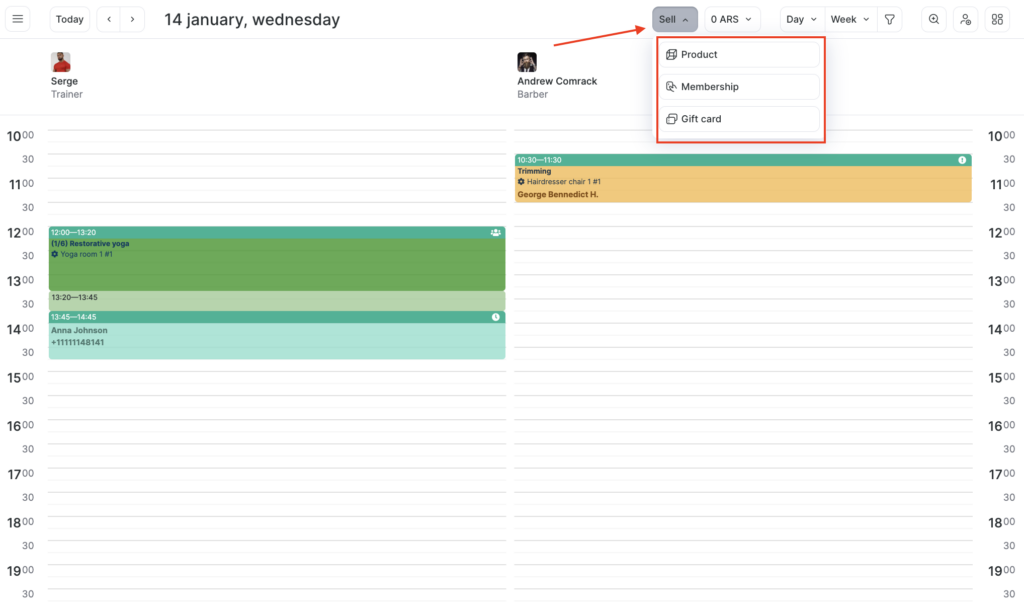Screen dimensions: 1024x609
Task: Expand the 0 ARS dropdown
Action: pyautogui.click(x=731, y=19)
